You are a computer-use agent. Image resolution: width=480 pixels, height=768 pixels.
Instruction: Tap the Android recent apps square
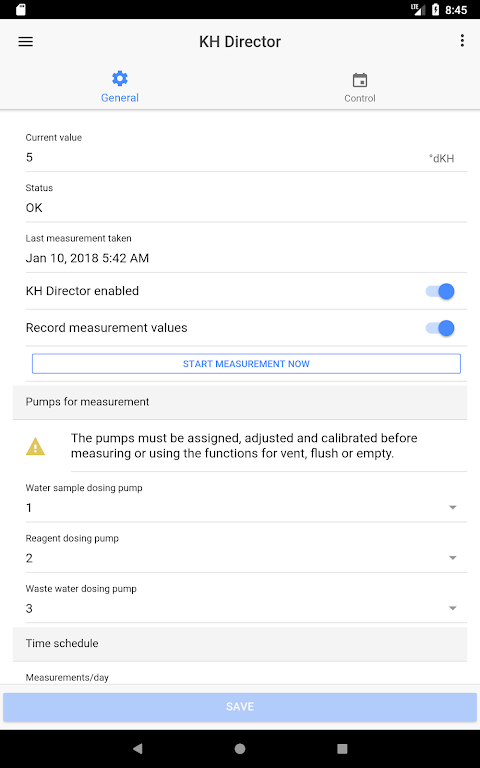pyautogui.click(x=342, y=748)
